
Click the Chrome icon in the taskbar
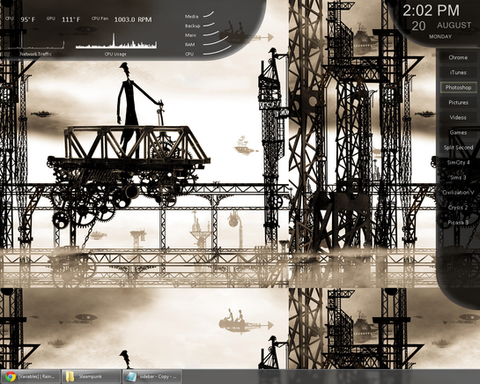(x=10, y=377)
